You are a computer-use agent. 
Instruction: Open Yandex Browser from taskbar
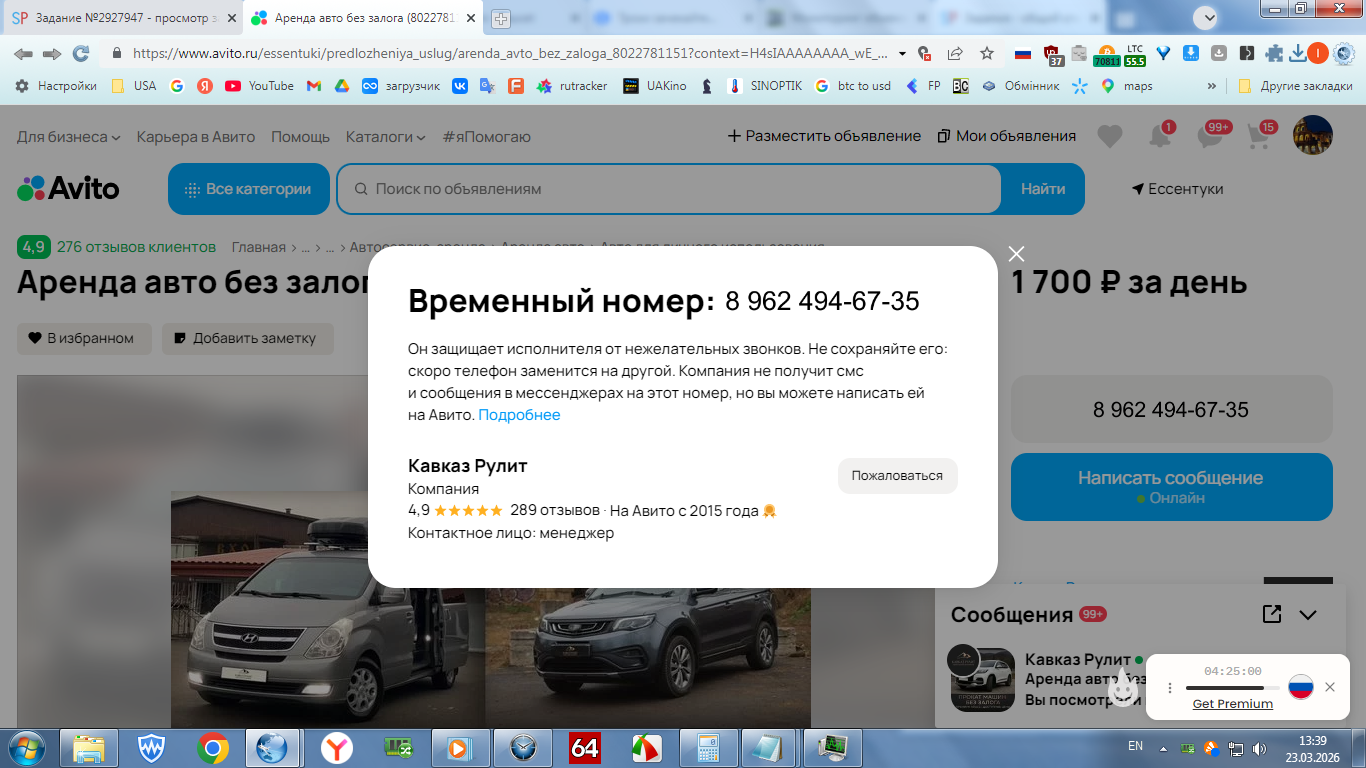[336, 747]
